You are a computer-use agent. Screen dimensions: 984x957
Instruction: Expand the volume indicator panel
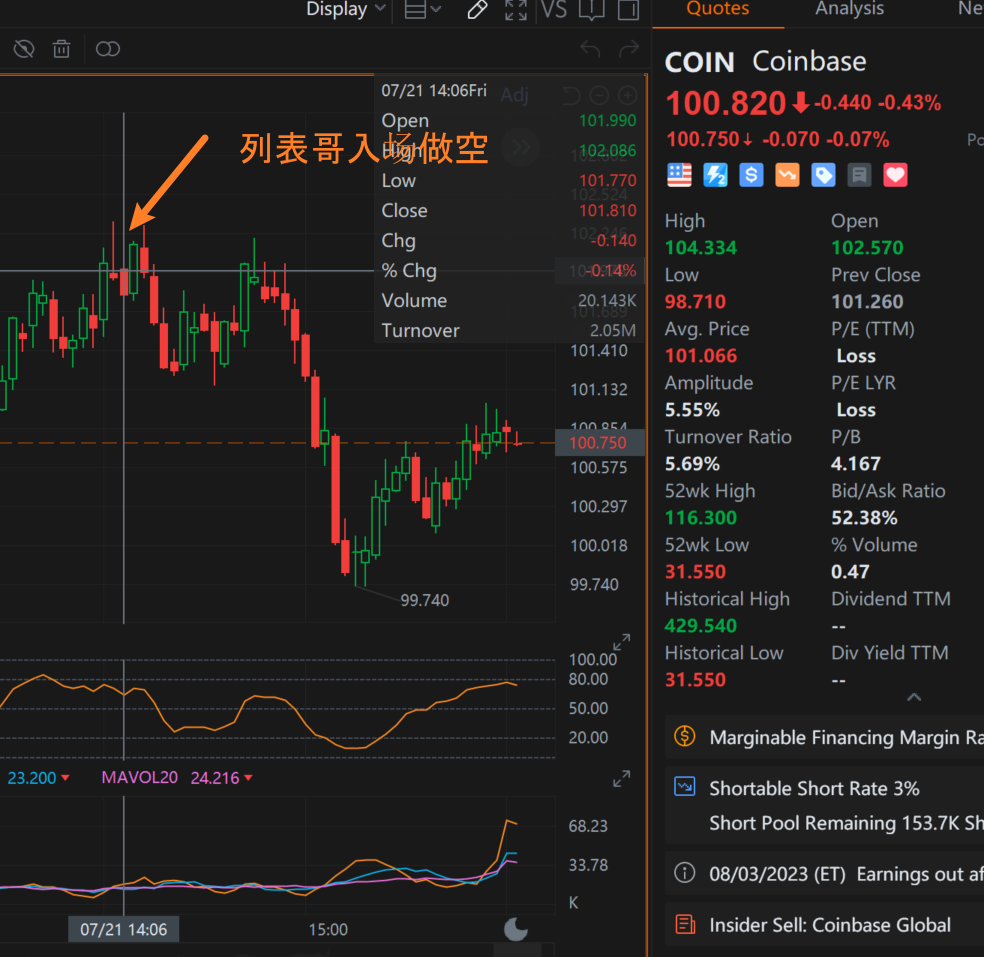click(x=621, y=779)
